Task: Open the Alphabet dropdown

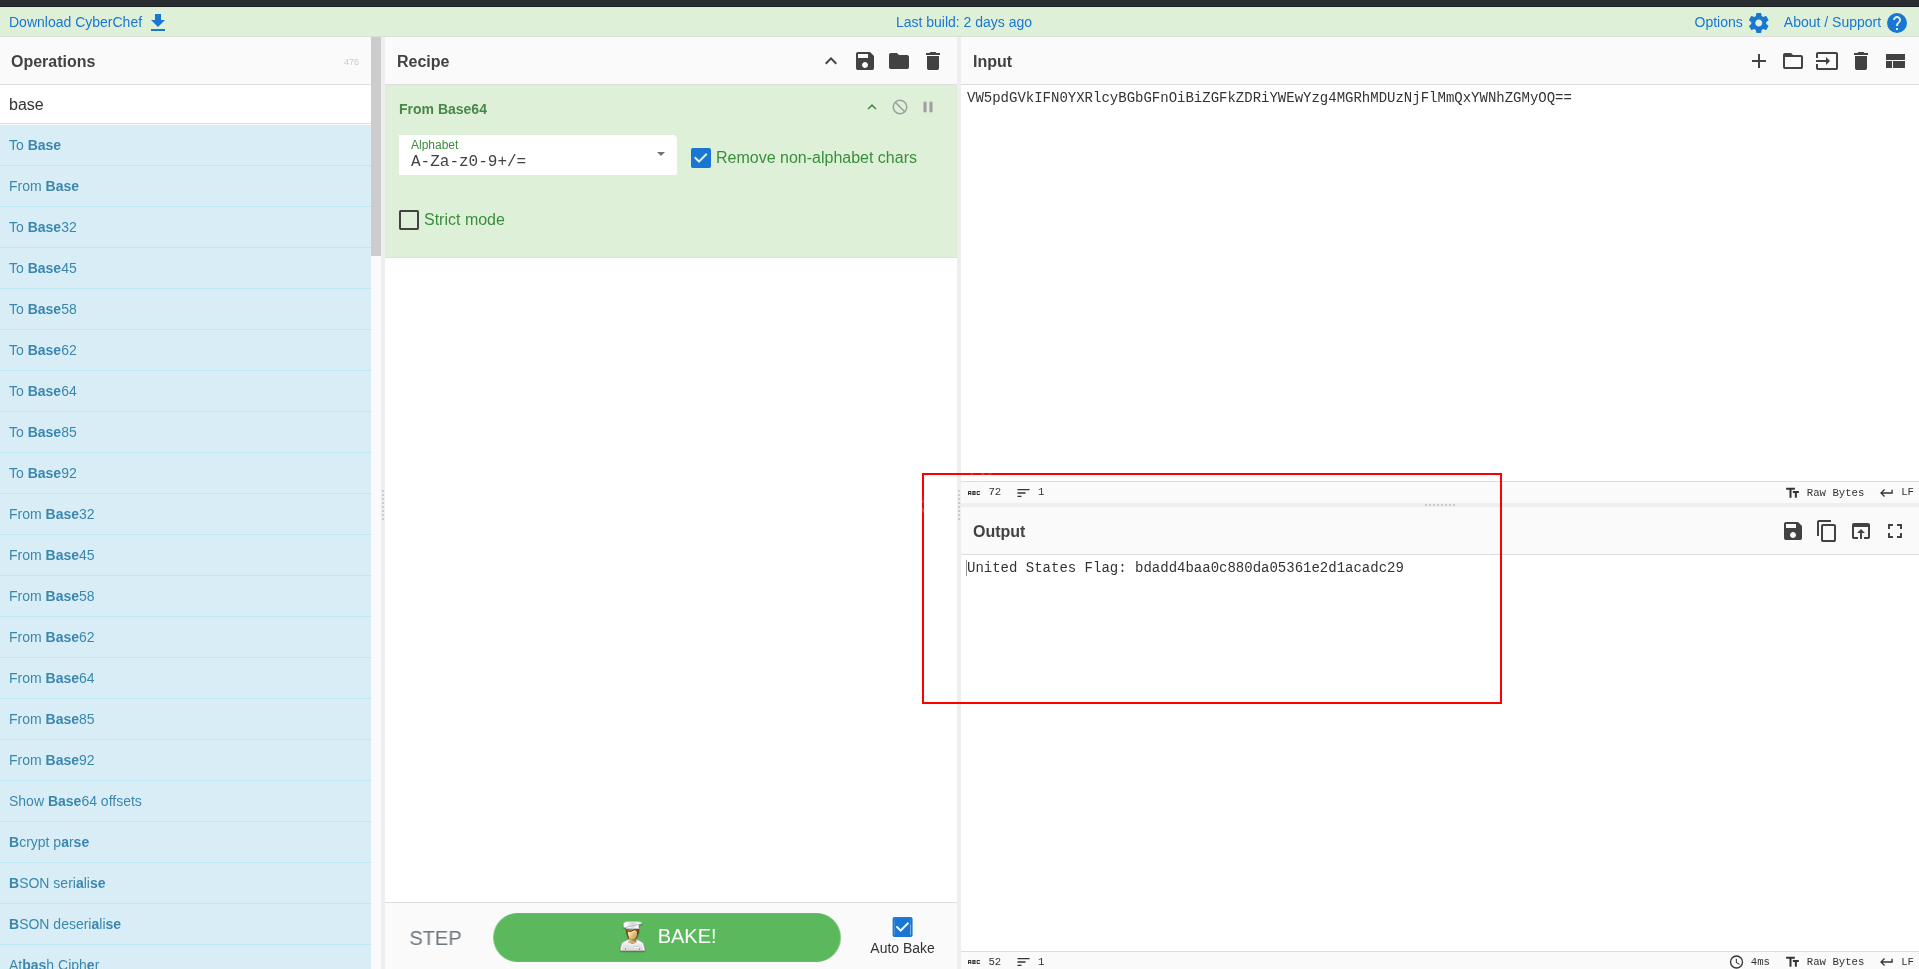Action: click(x=538, y=155)
